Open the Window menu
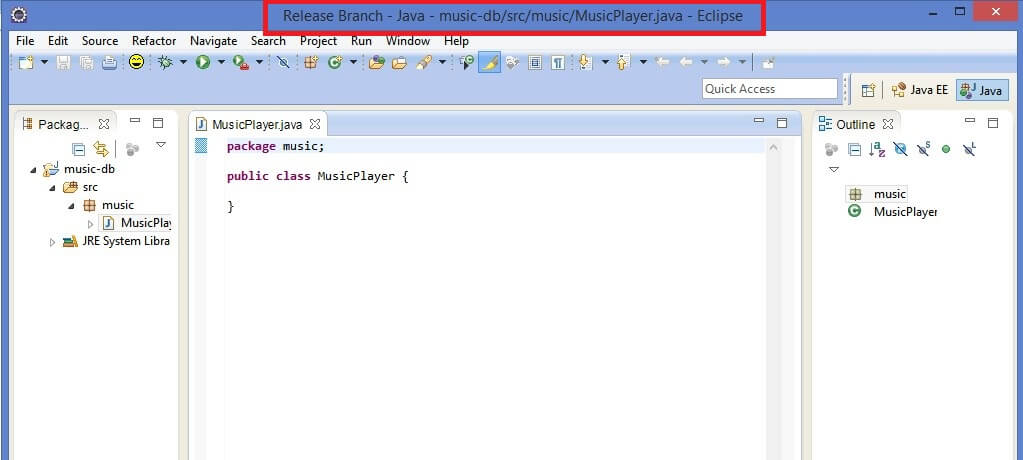Viewport: 1023px width, 460px height. pyautogui.click(x=408, y=40)
